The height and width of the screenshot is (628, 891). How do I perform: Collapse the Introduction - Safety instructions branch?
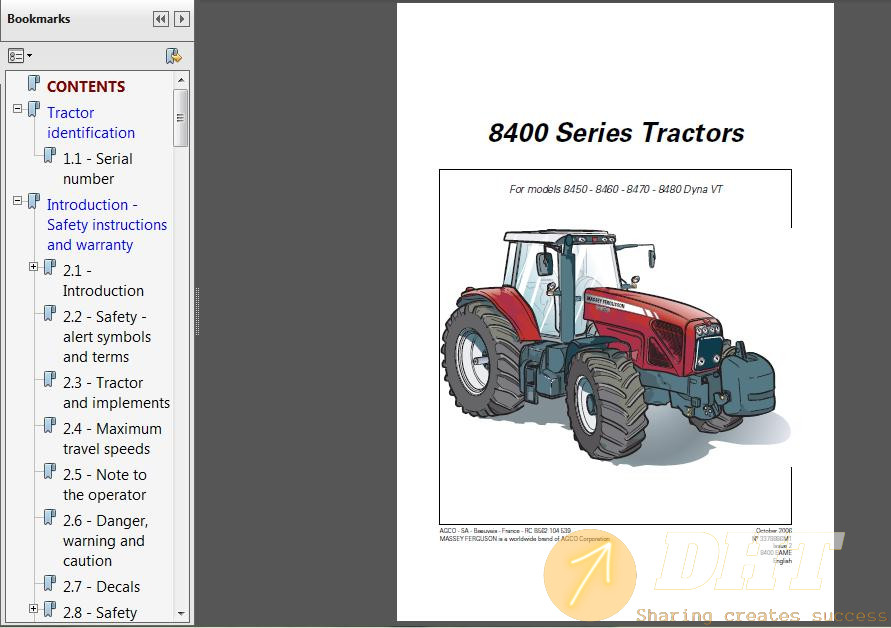pyautogui.click(x=18, y=200)
